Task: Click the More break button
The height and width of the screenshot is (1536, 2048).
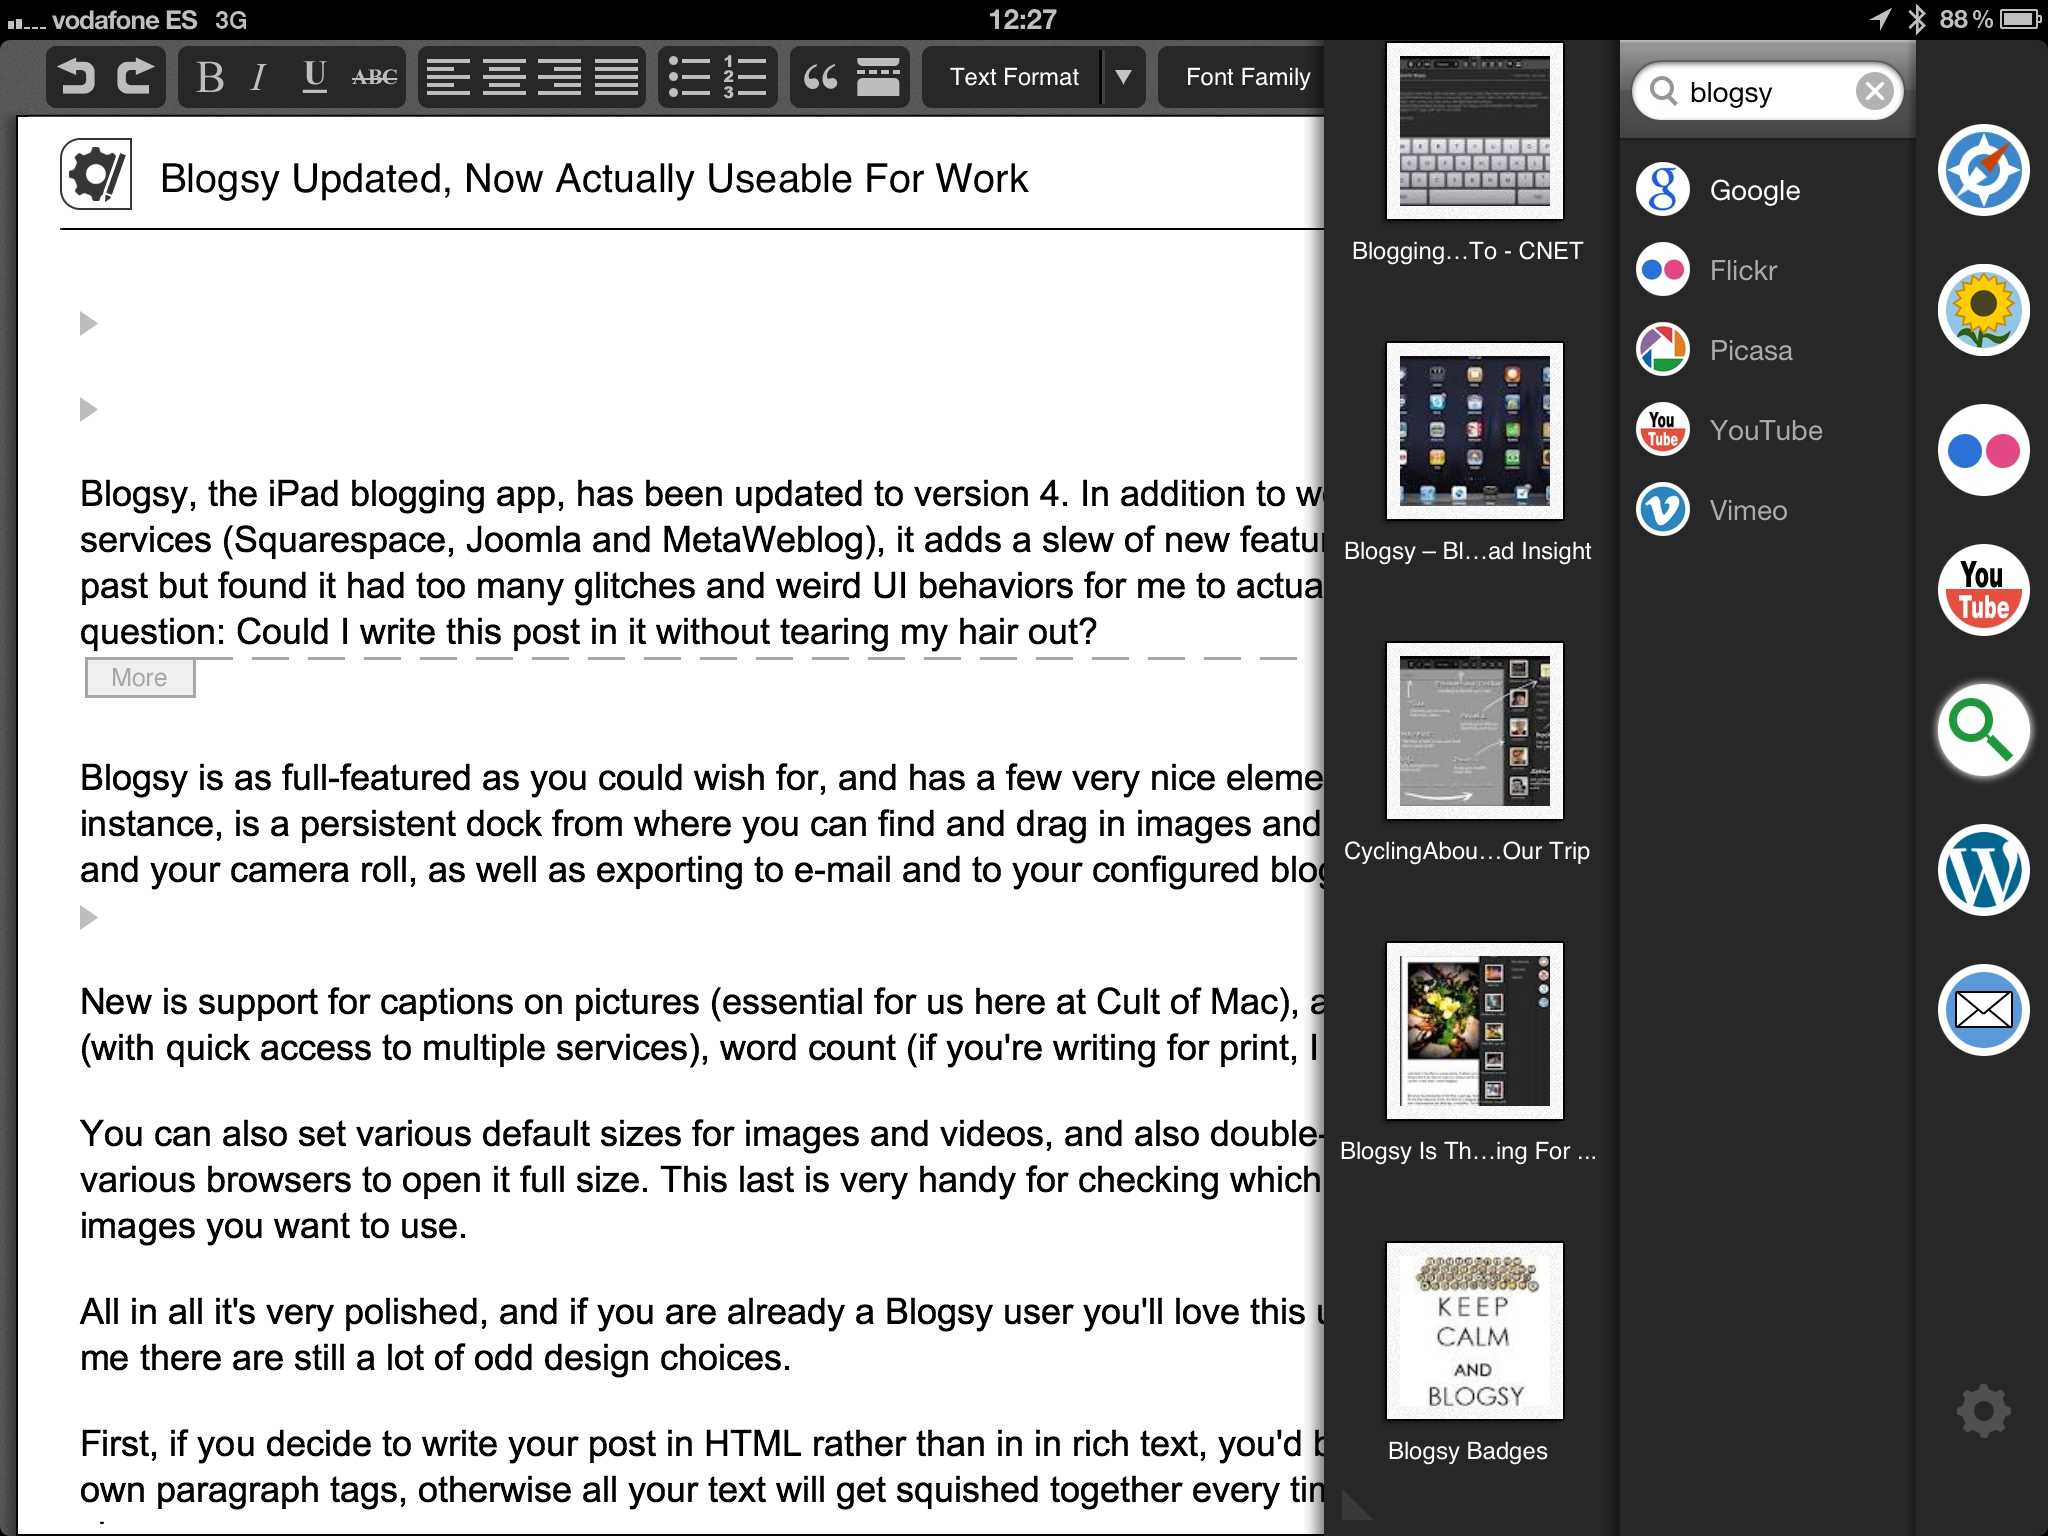Action: (139, 677)
